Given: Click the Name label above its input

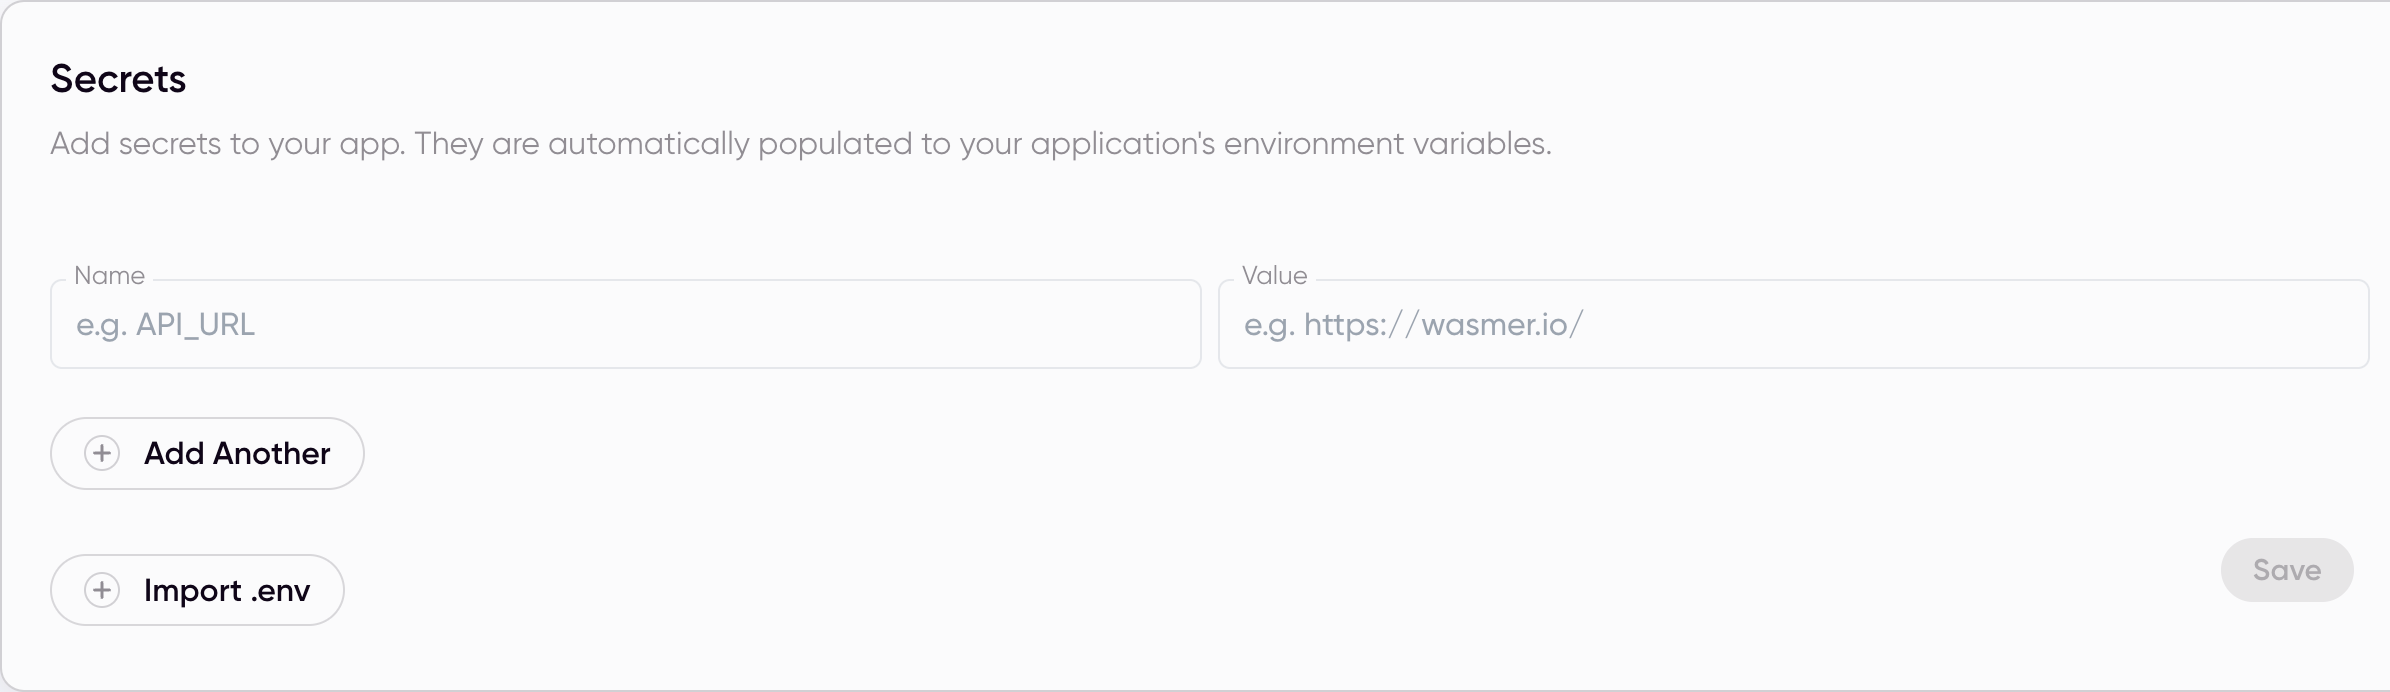Looking at the screenshot, I should pyautogui.click(x=109, y=275).
